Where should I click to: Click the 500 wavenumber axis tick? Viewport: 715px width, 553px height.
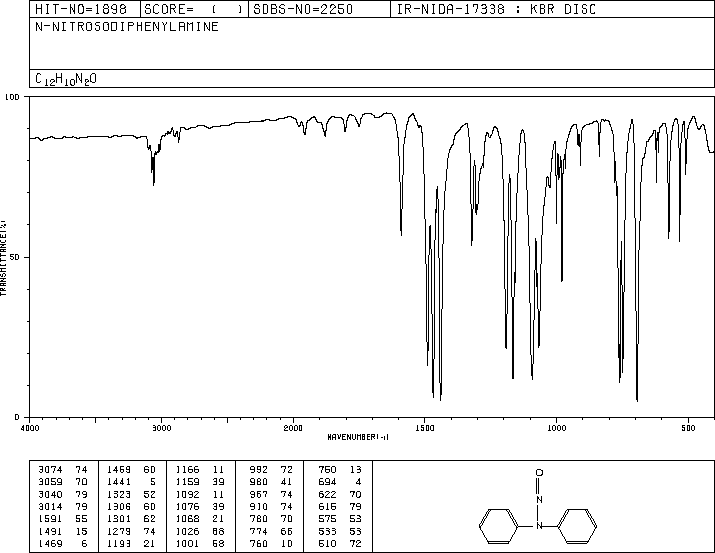pos(688,428)
